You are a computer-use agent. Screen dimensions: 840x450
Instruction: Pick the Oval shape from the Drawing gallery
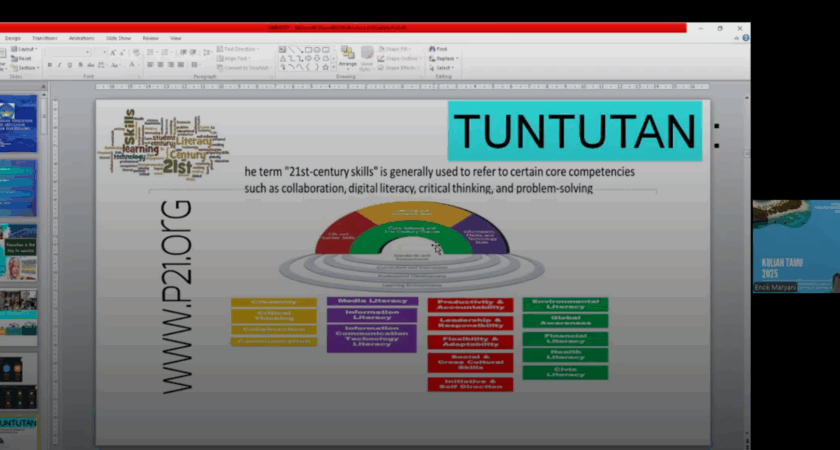pyautogui.click(x=317, y=49)
